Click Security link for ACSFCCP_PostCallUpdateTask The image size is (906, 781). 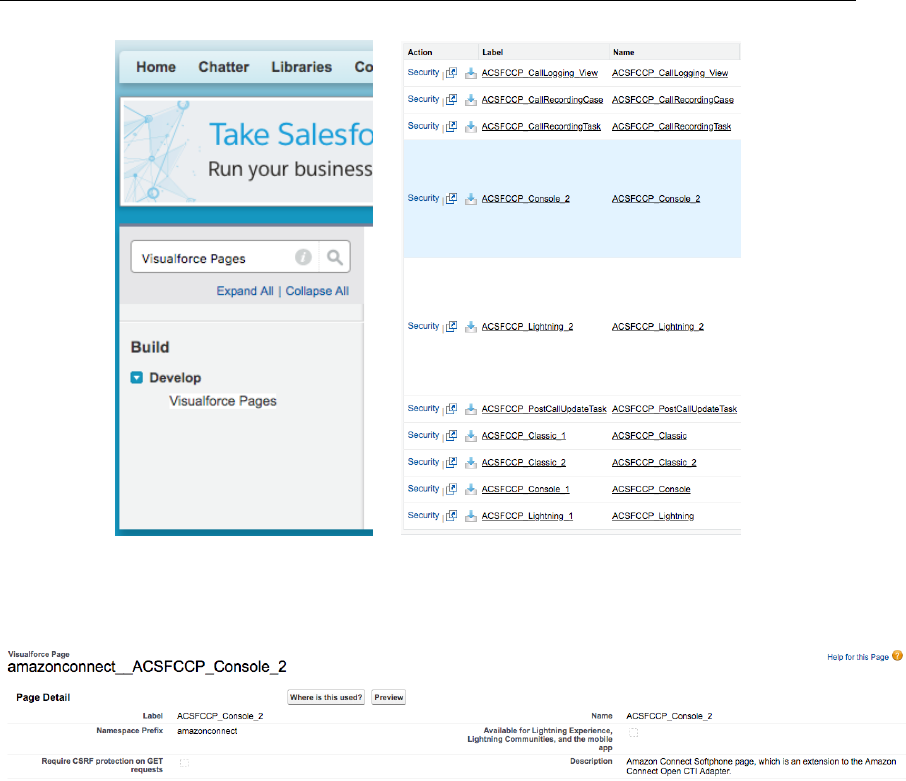click(423, 408)
